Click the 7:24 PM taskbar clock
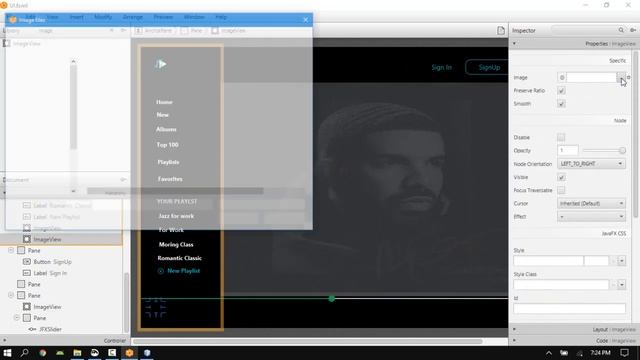This screenshot has width=640, height=360. click(600, 353)
